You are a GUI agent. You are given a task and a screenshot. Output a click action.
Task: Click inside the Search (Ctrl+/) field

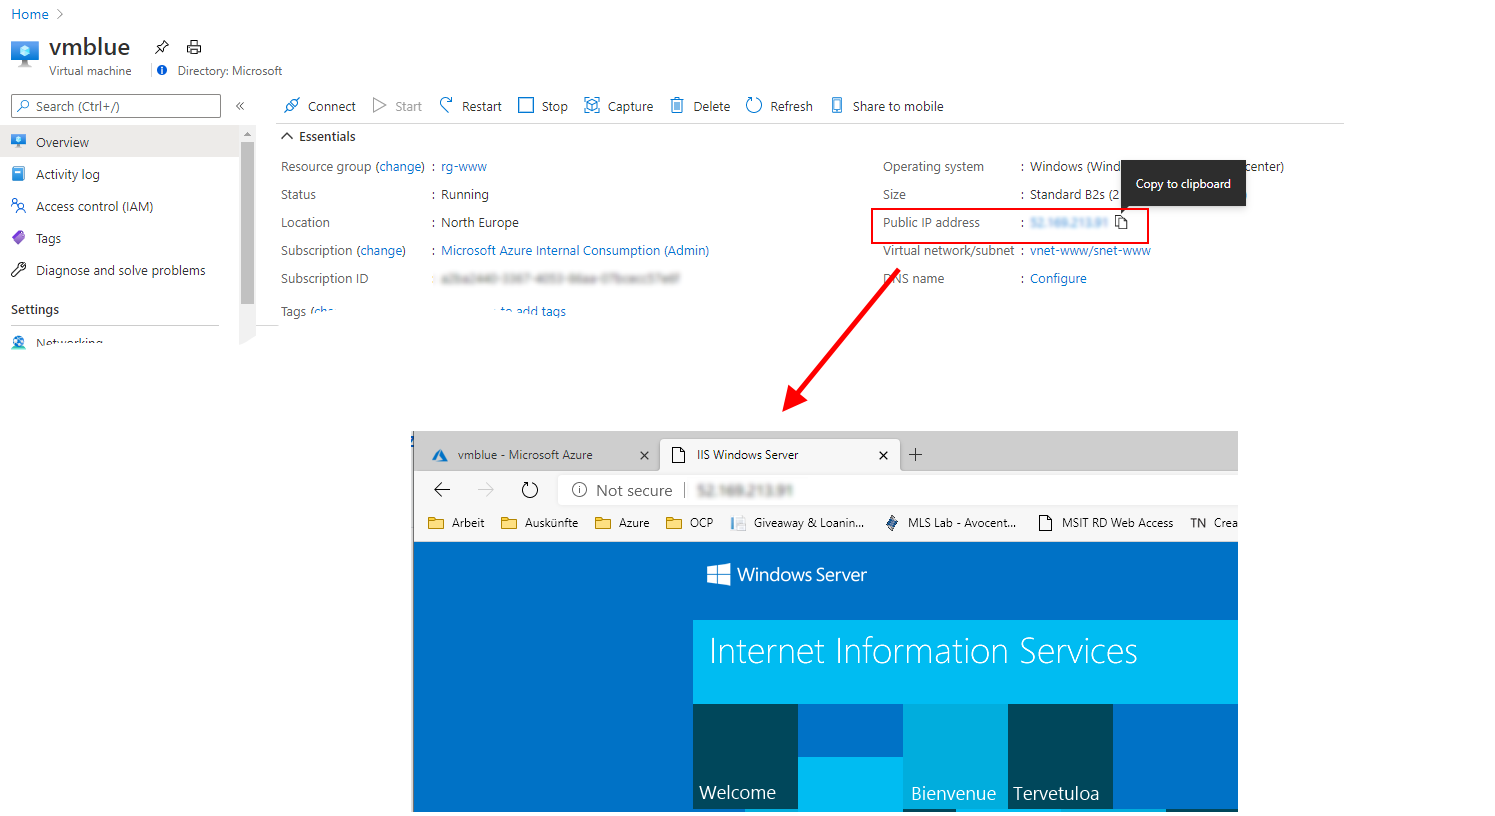coord(115,105)
